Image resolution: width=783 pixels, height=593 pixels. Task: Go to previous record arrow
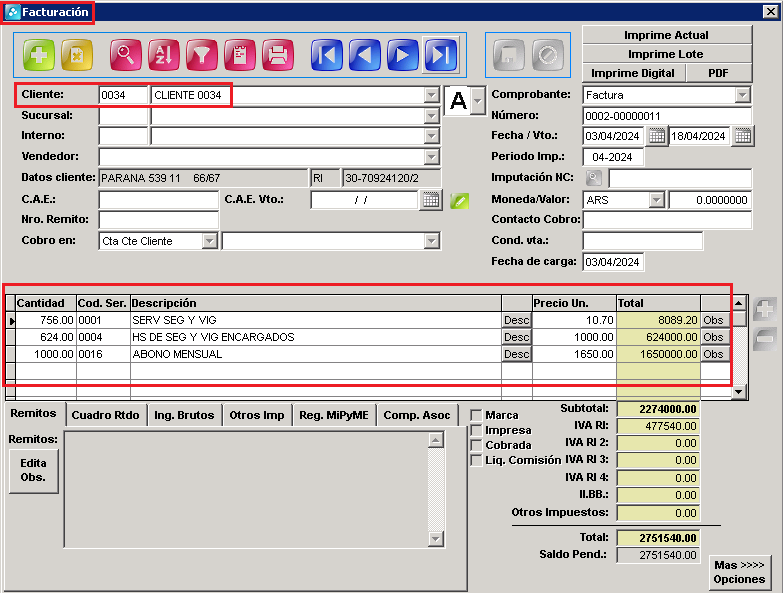click(365, 54)
